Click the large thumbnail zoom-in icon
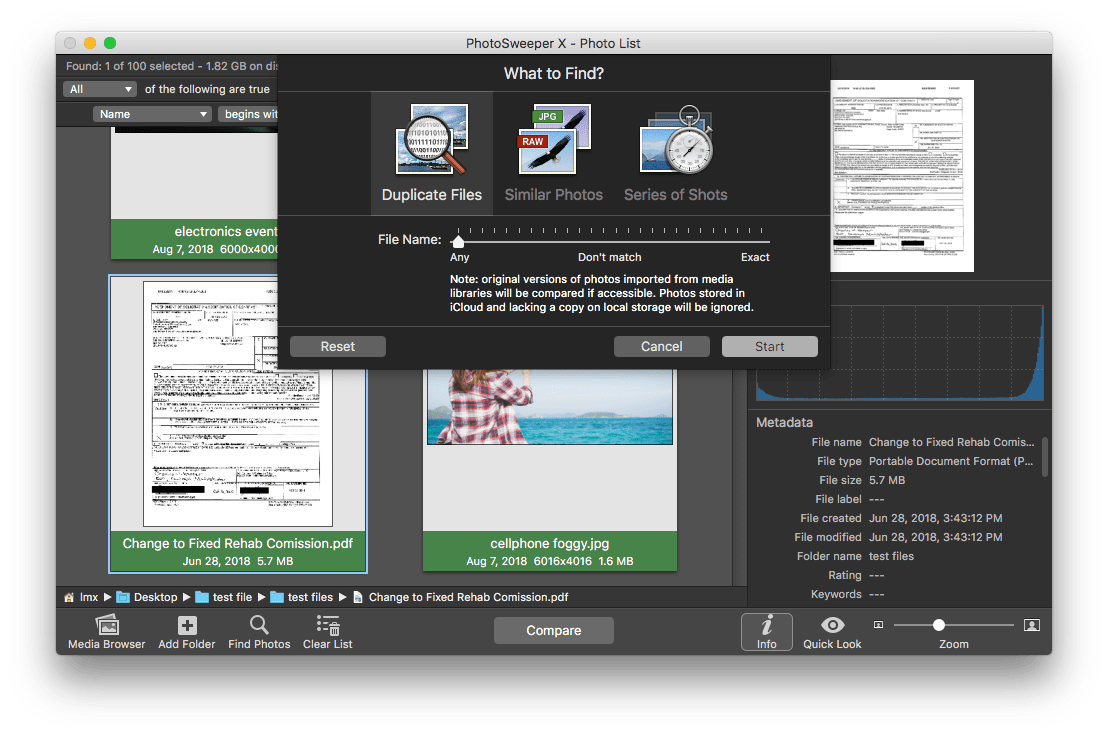1108x735 pixels. 1032,625
